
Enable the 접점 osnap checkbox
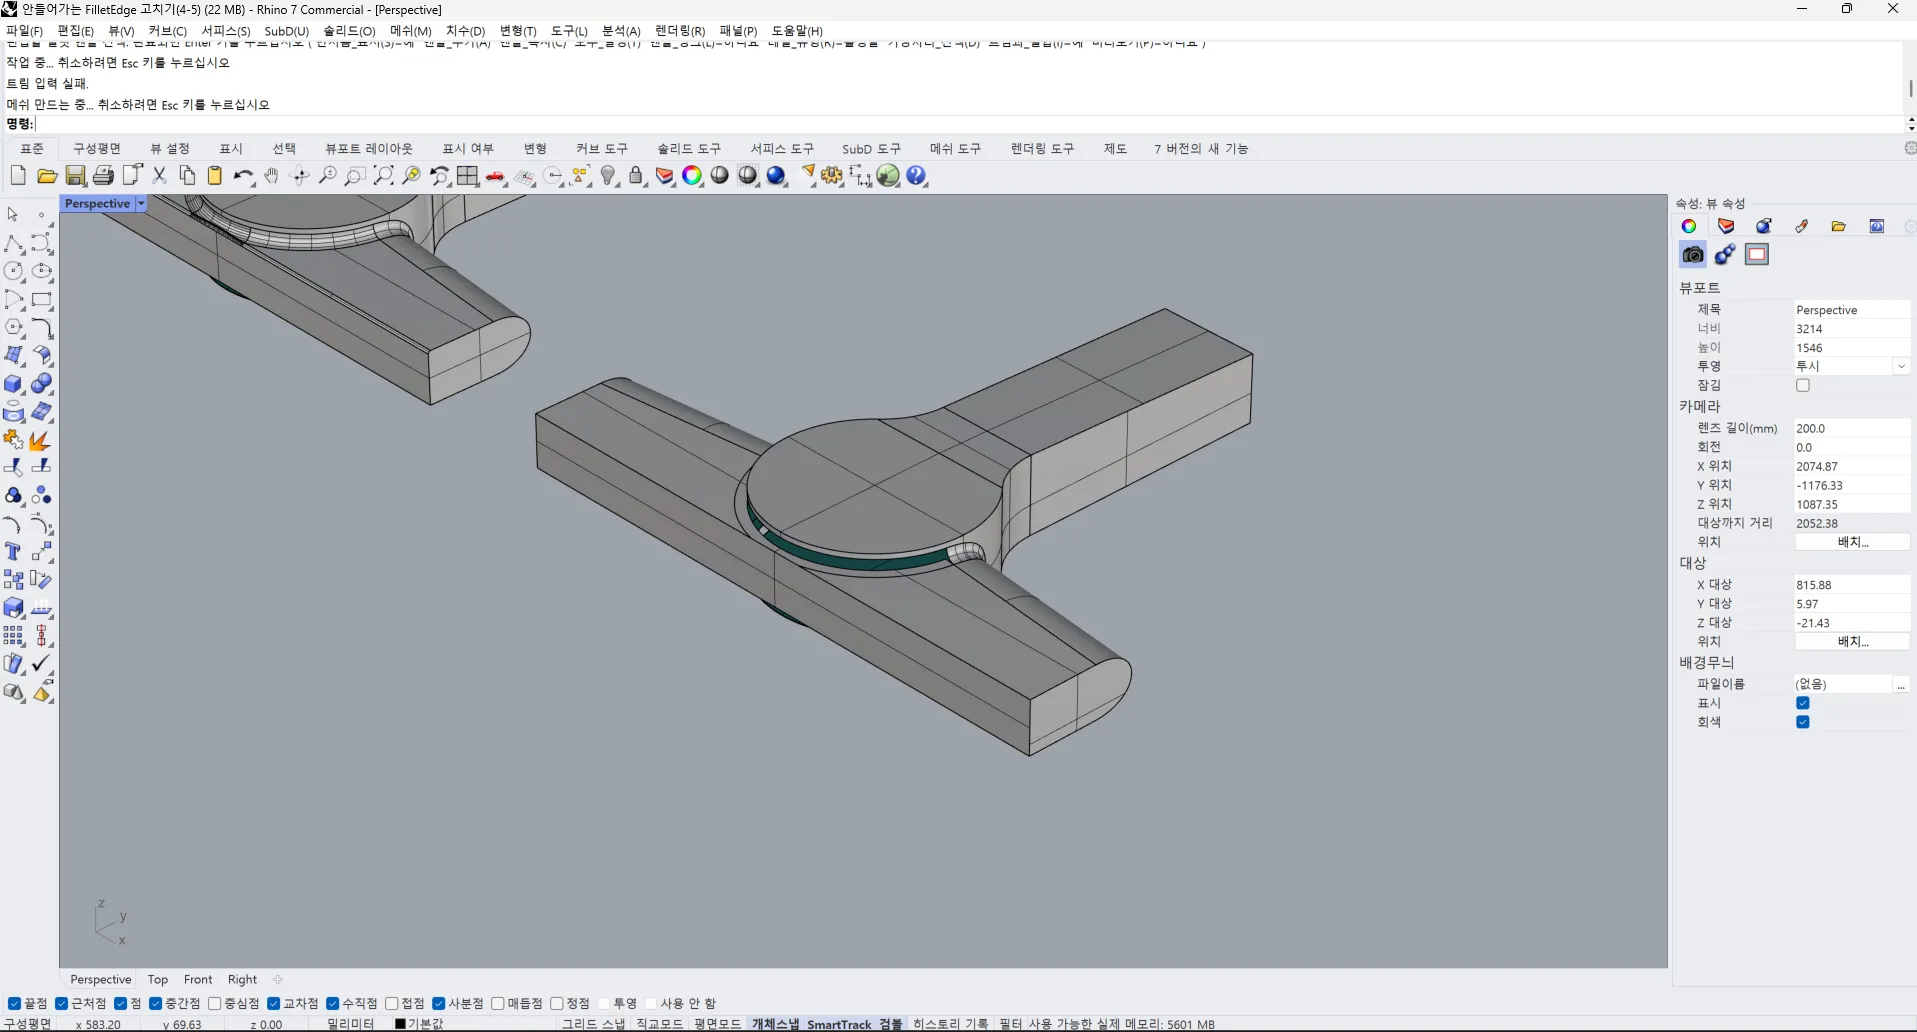tap(392, 1004)
